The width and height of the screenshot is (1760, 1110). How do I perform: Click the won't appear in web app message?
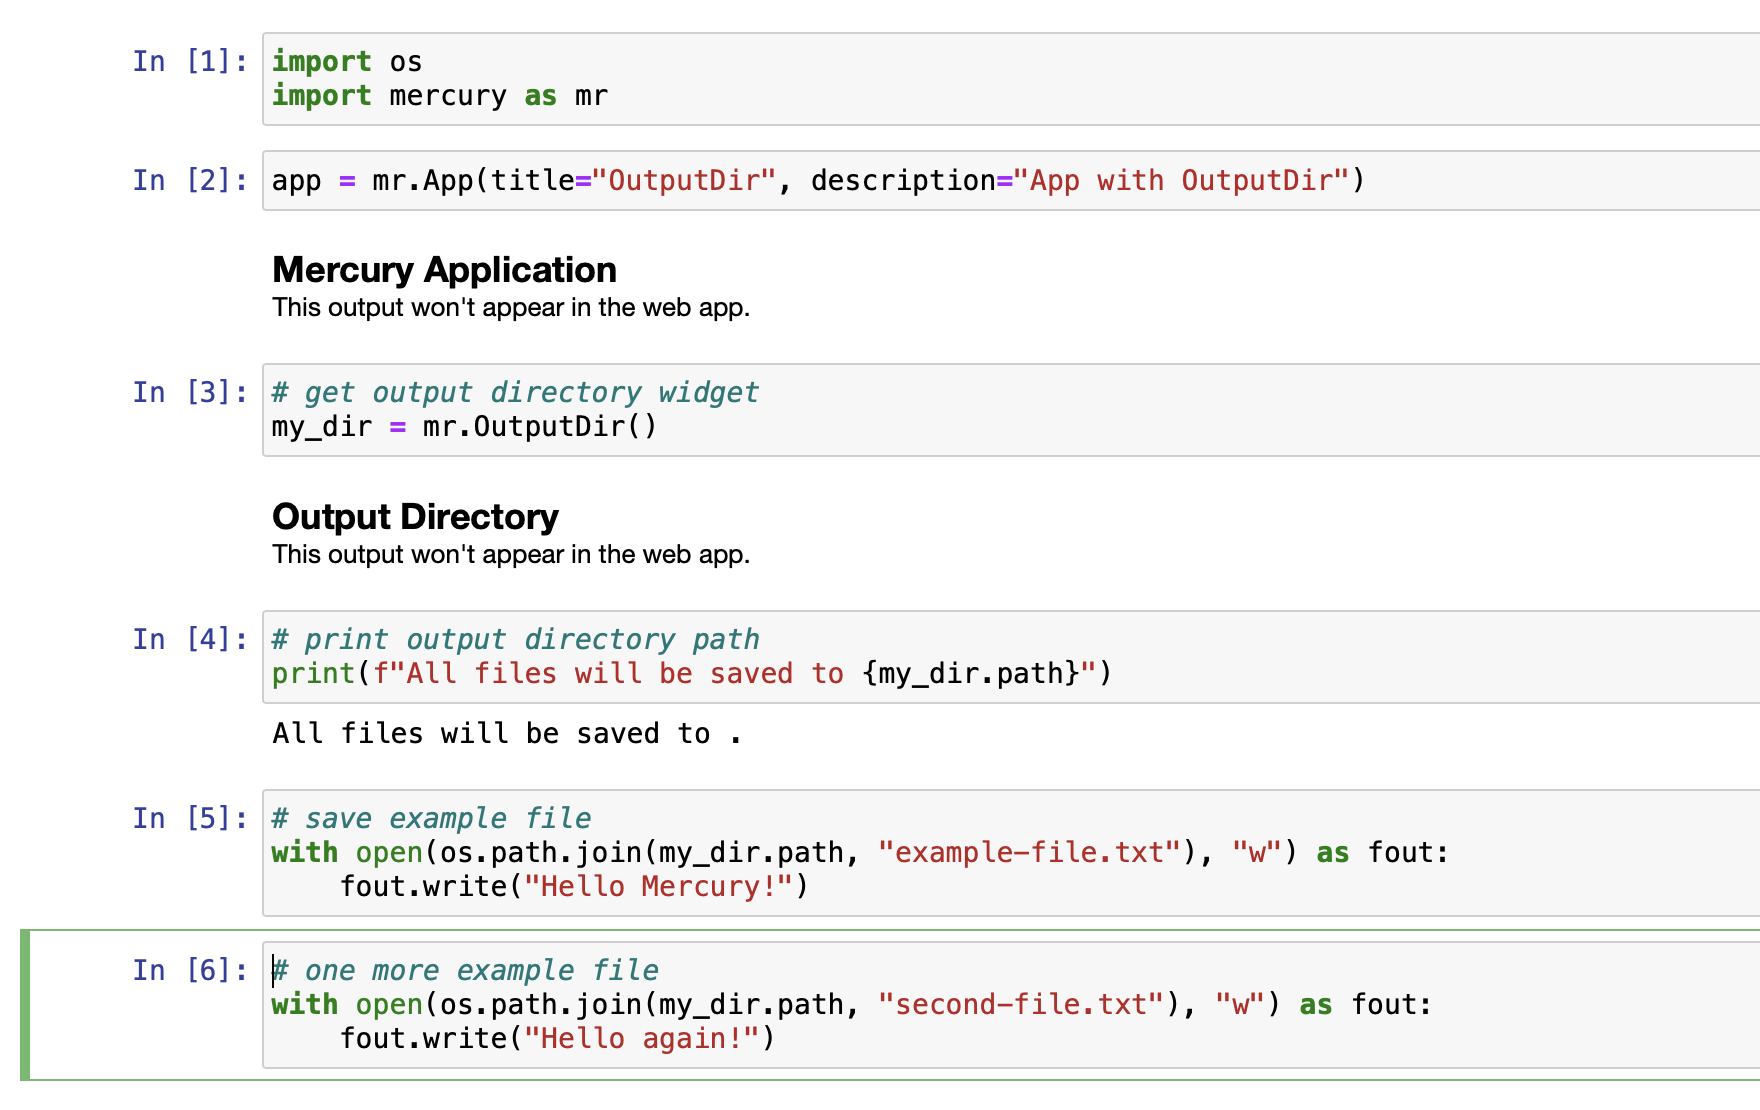tap(510, 307)
